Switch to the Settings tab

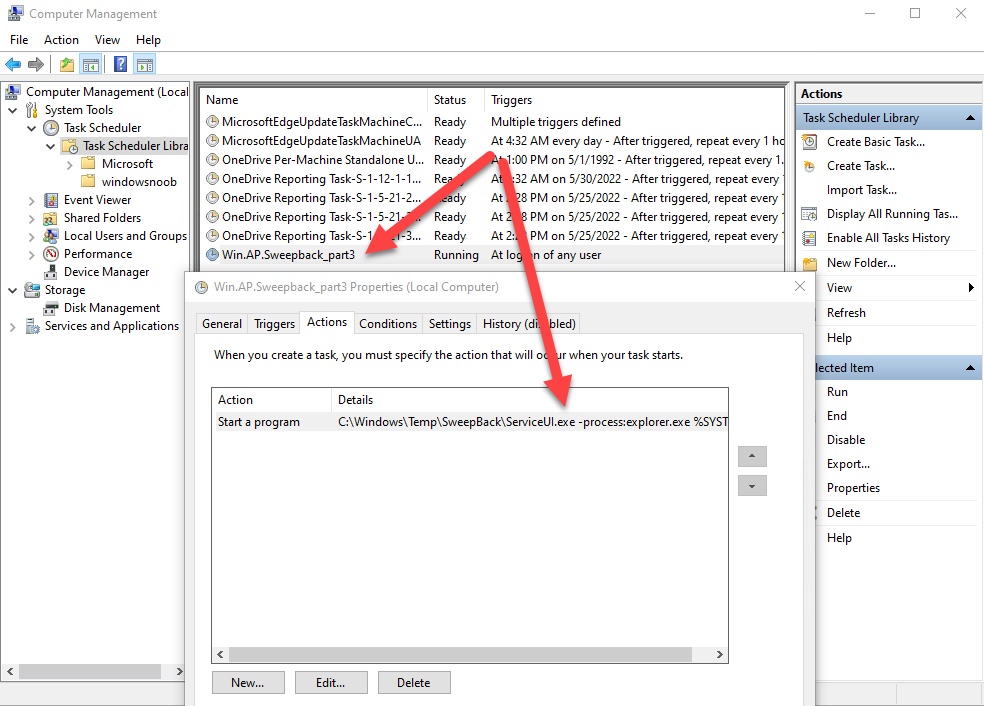(449, 324)
